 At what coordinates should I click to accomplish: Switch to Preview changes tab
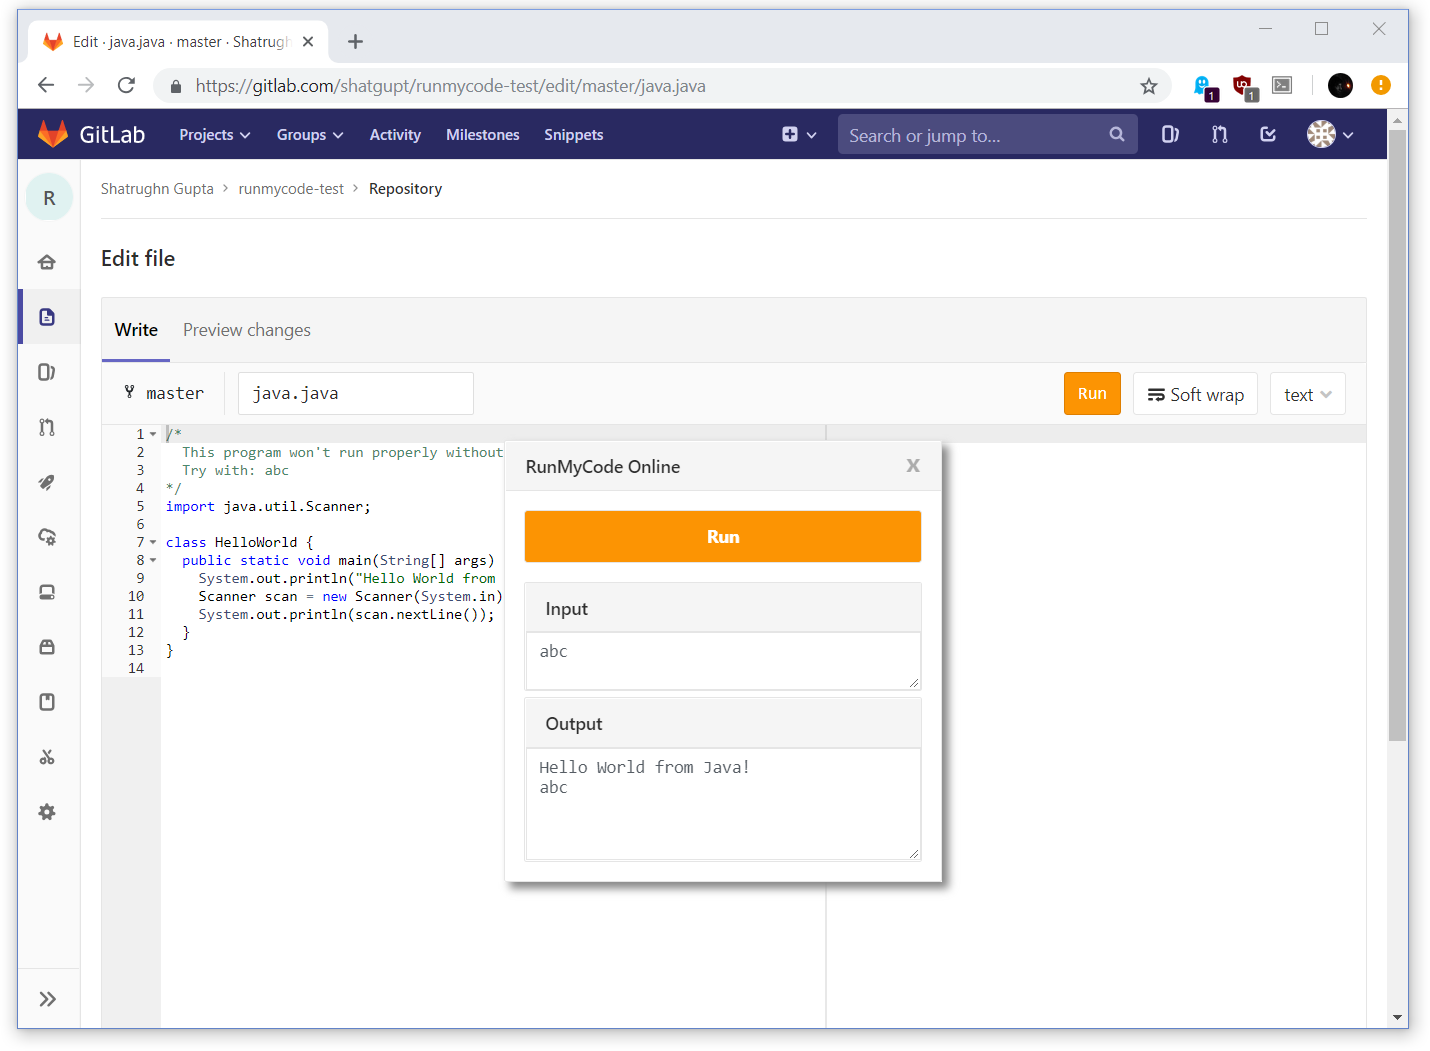(247, 330)
